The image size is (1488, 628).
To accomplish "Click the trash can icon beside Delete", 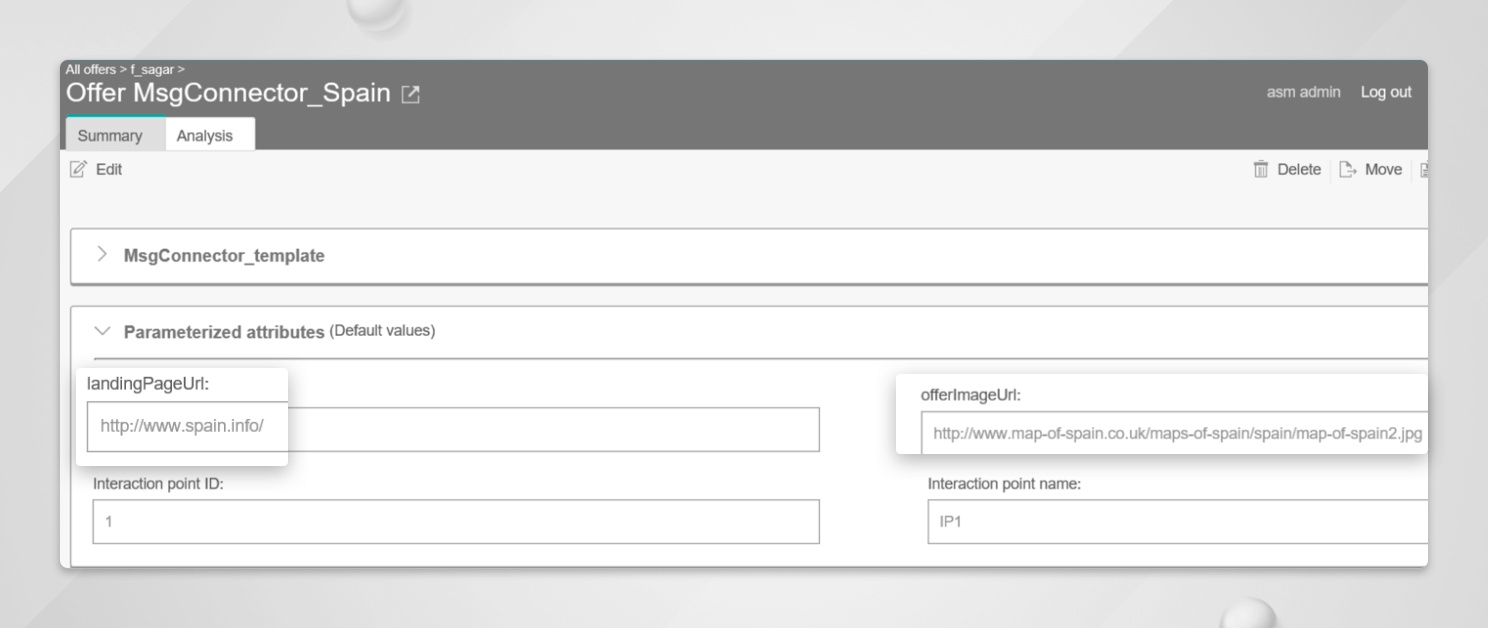I will [x=1259, y=169].
